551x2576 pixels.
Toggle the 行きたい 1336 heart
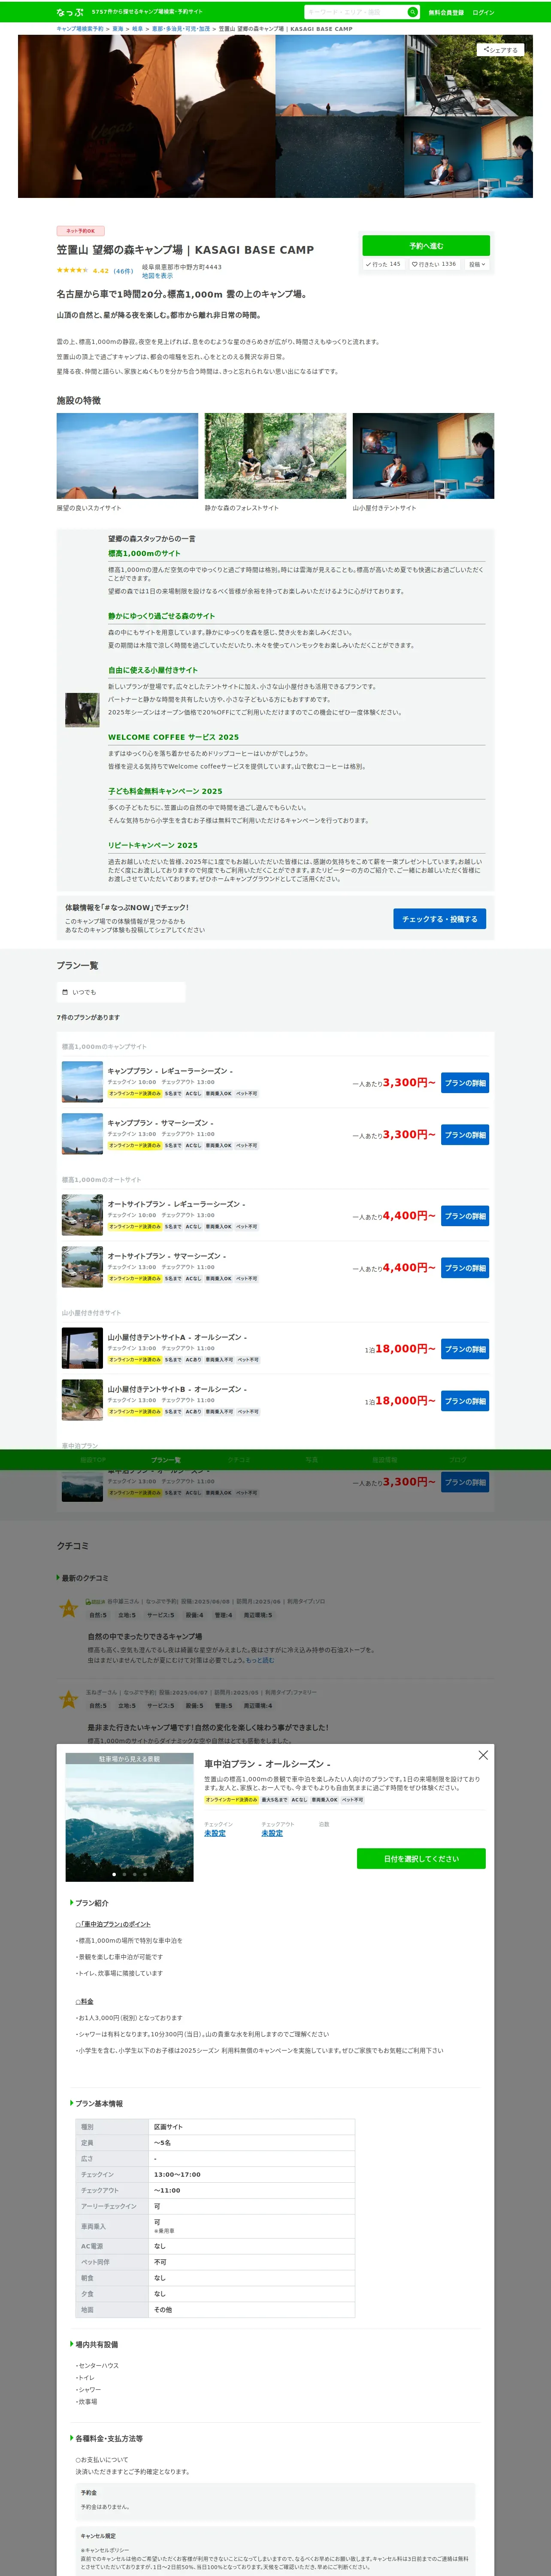point(434,264)
